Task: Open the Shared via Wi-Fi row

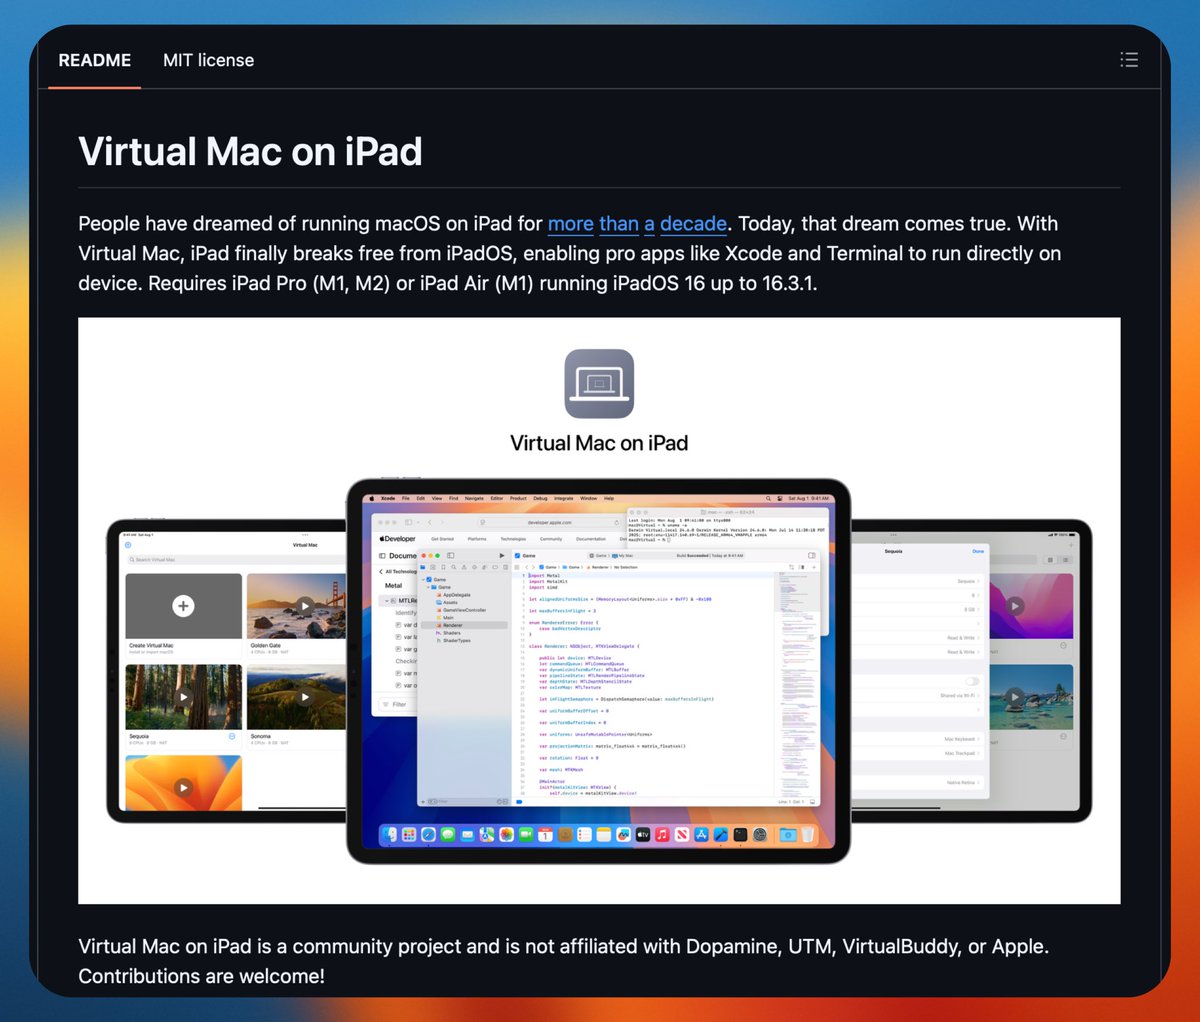Action: 918,695
